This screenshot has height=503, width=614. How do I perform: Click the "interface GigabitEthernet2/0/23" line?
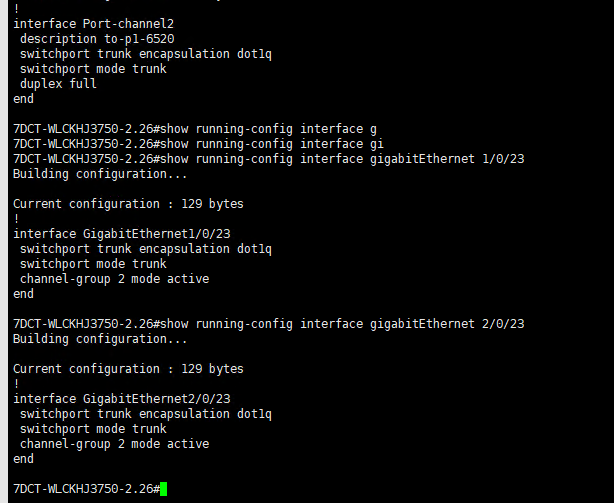(121, 399)
